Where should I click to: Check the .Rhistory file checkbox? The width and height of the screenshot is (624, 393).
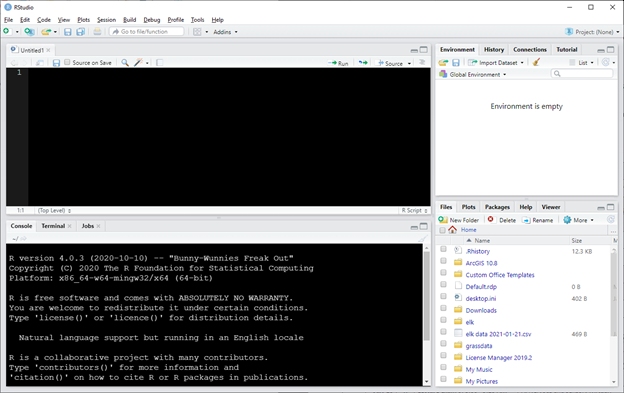(x=443, y=249)
